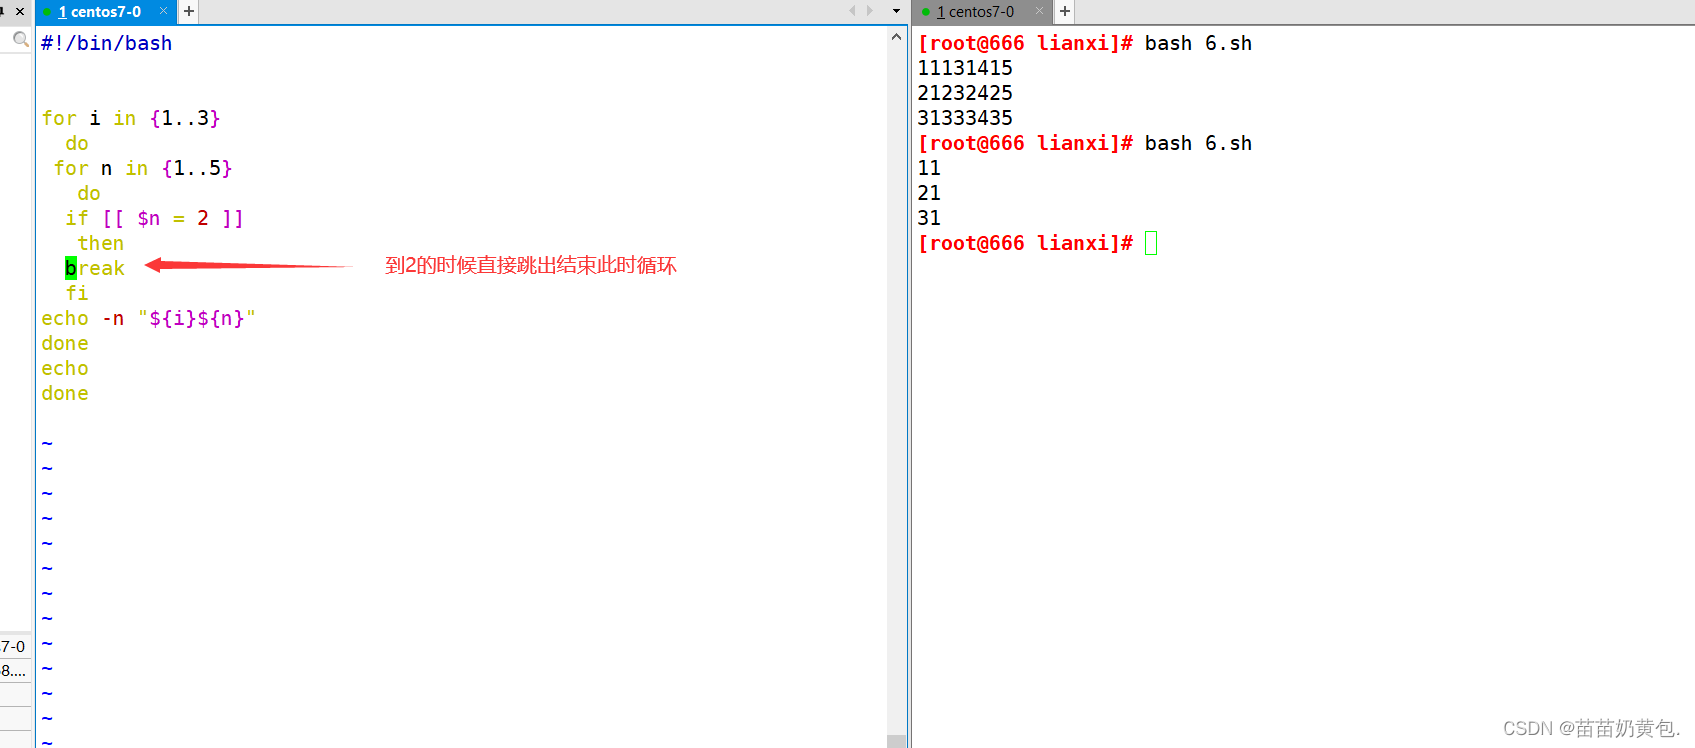Image resolution: width=1695 pixels, height=748 pixels.
Task: Close the left pane centos7-0 tab
Action: coord(163,11)
